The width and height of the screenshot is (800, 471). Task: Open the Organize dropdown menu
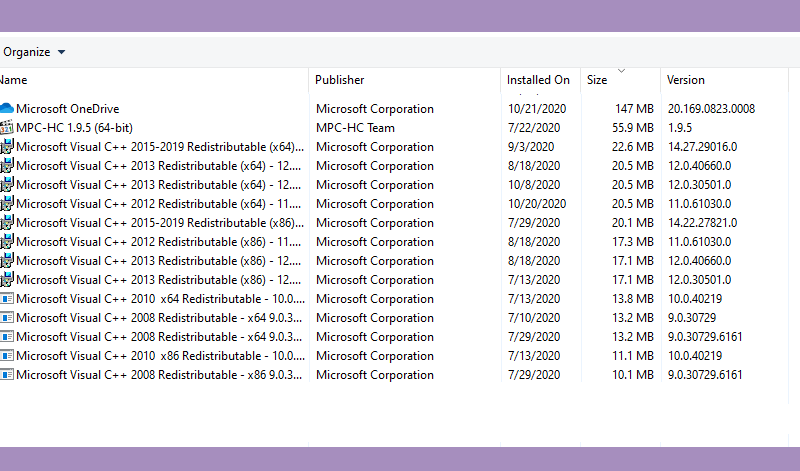pyautogui.click(x=34, y=52)
